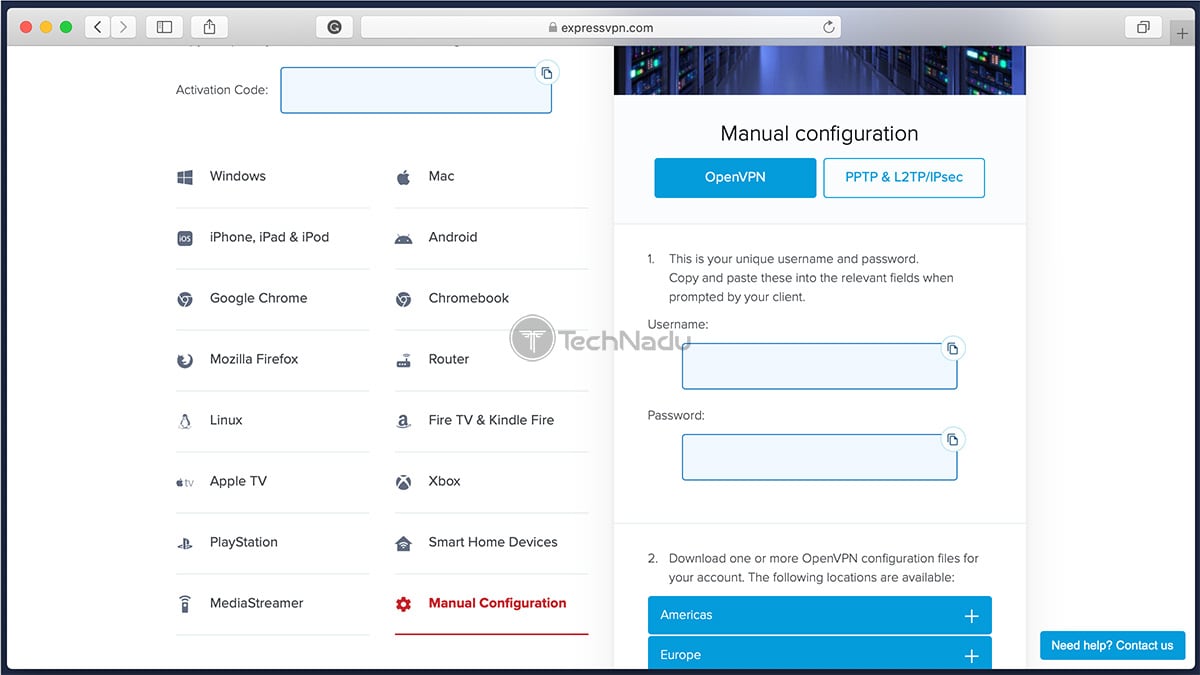The image size is (1200, 675).
Task: Click the Need help? Contact us button
Action: tap(1112, 645)
